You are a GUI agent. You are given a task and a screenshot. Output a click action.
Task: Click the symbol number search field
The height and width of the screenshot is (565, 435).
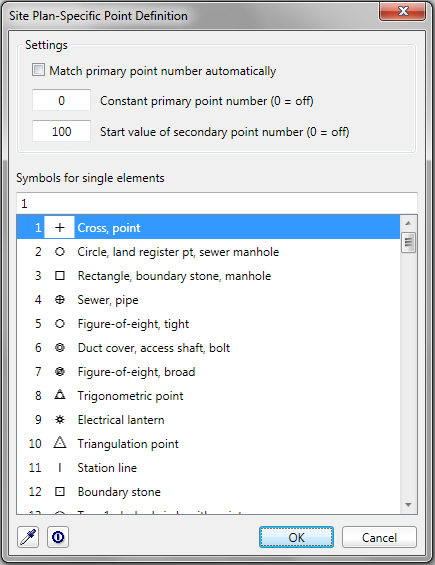click(x=217, y=204)
